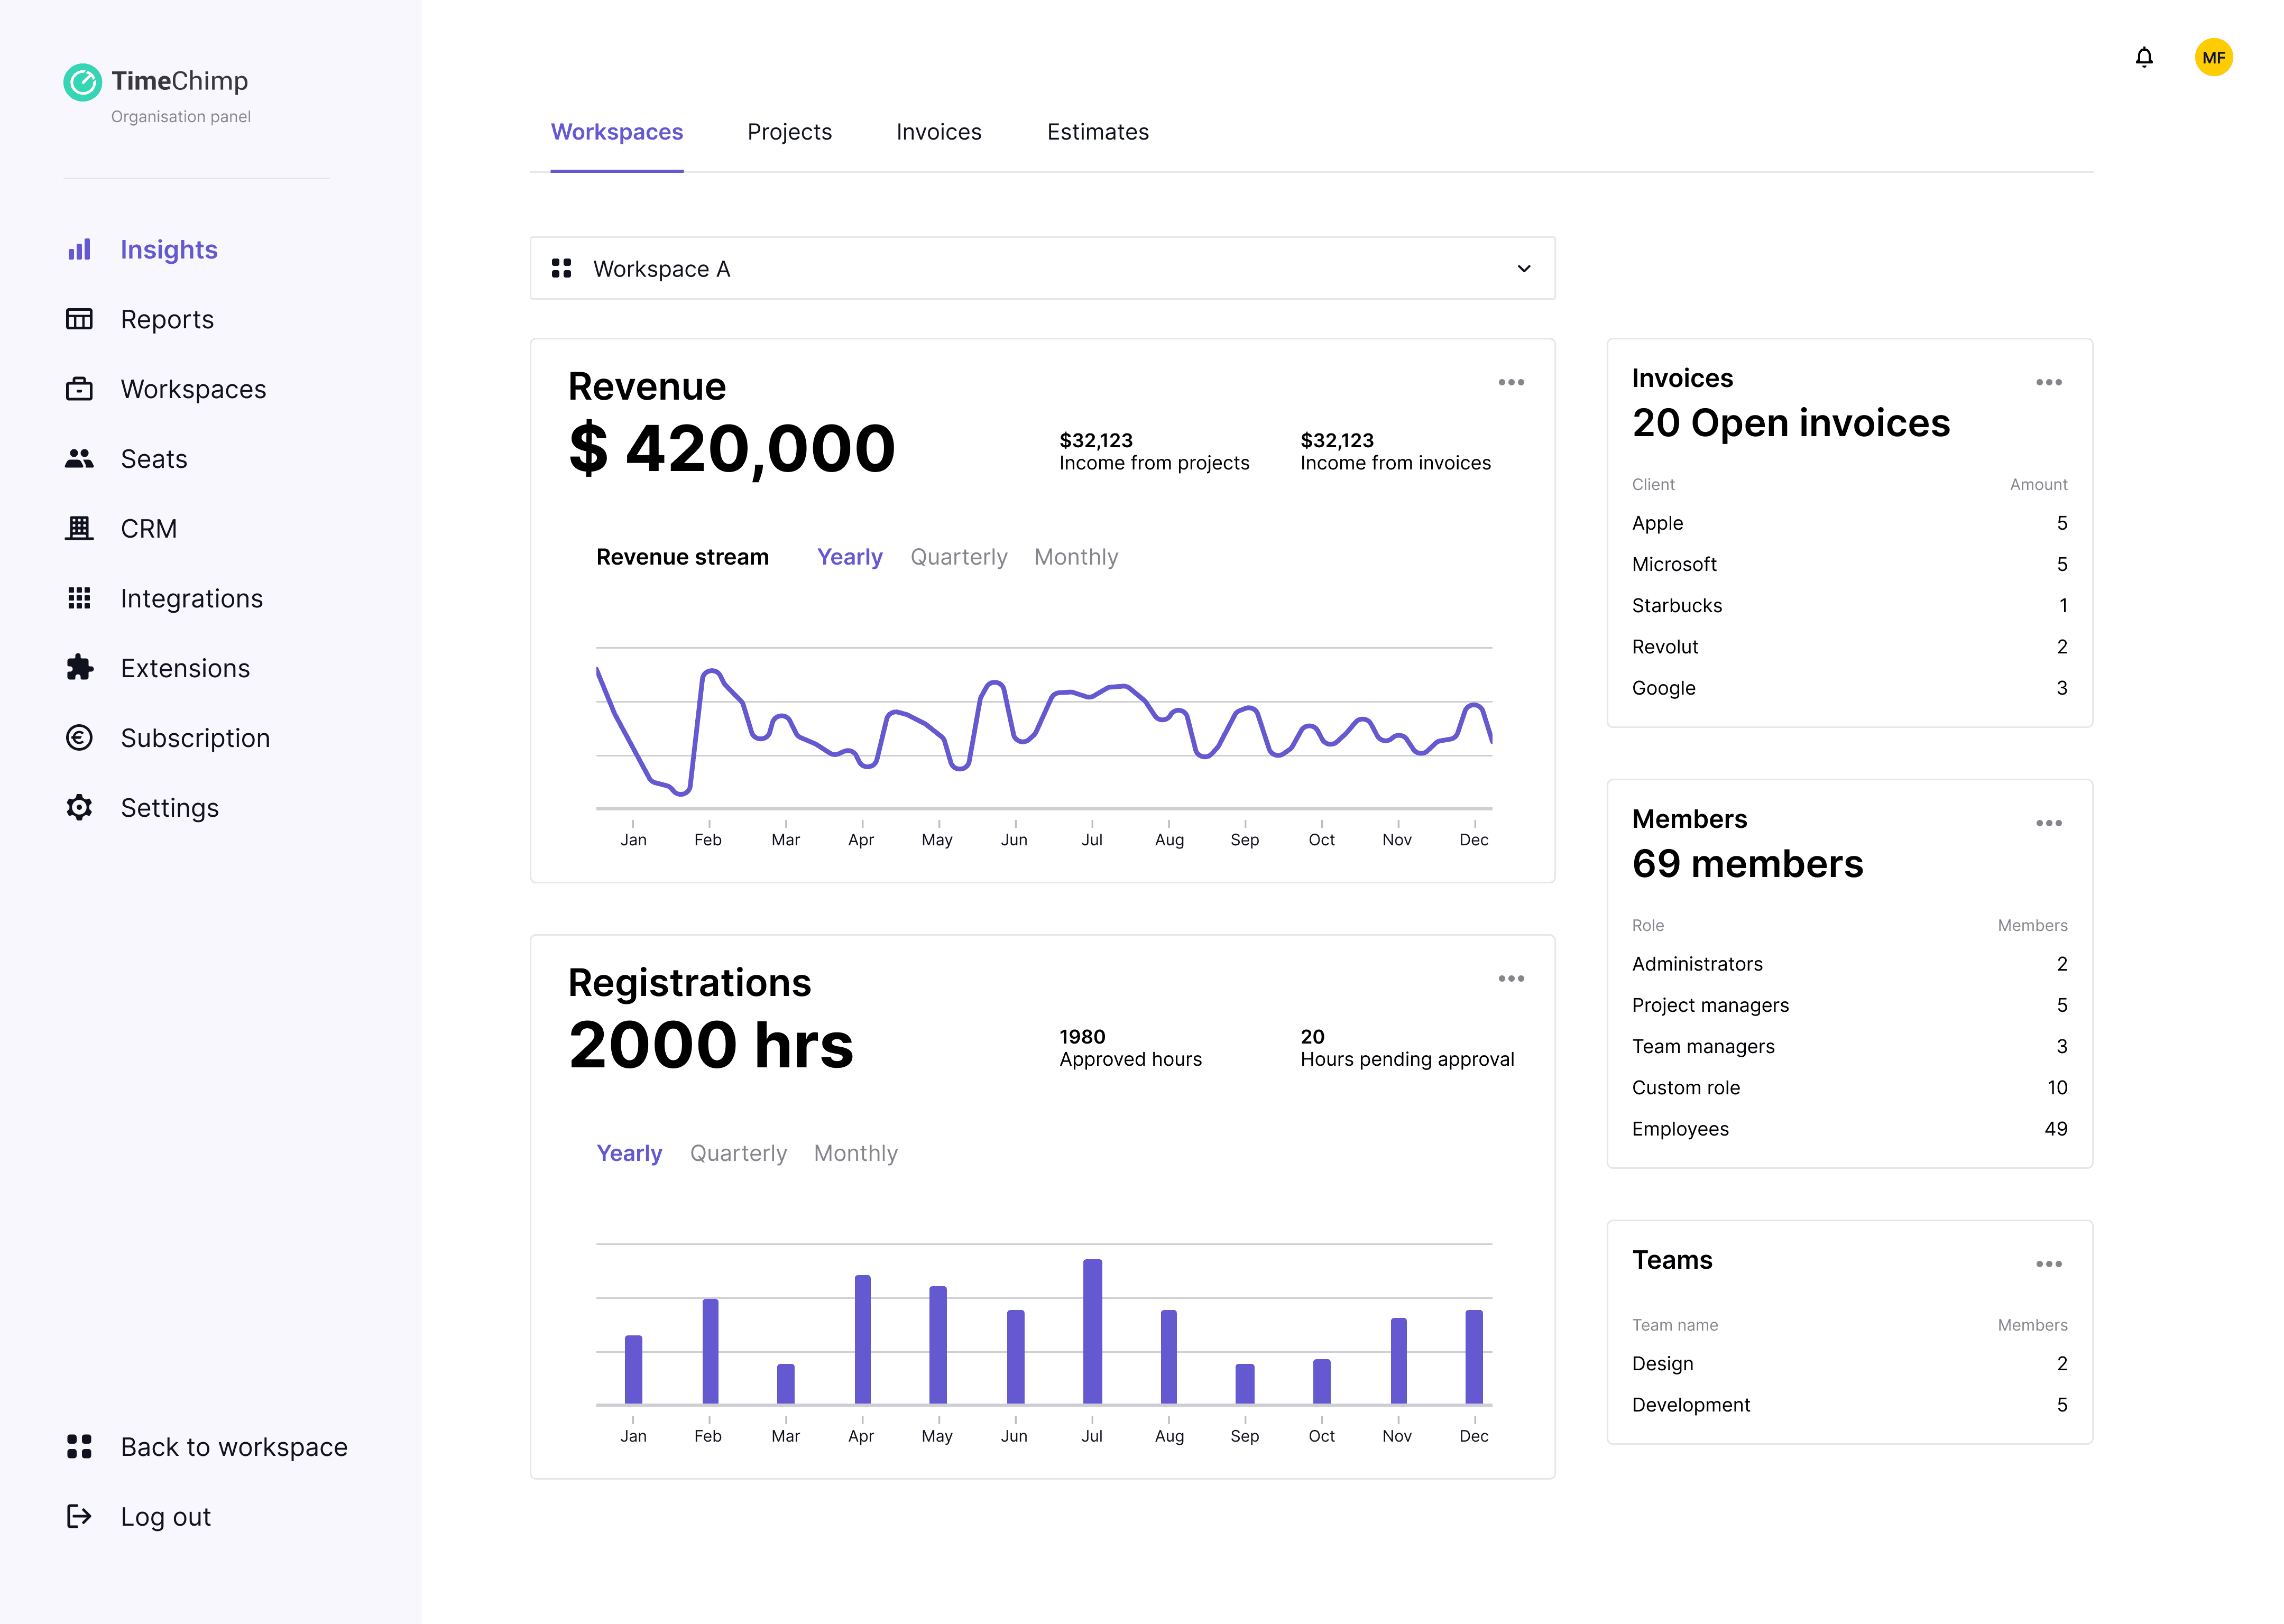Switch Revenue stream to Quarterly view

(958, 557)
